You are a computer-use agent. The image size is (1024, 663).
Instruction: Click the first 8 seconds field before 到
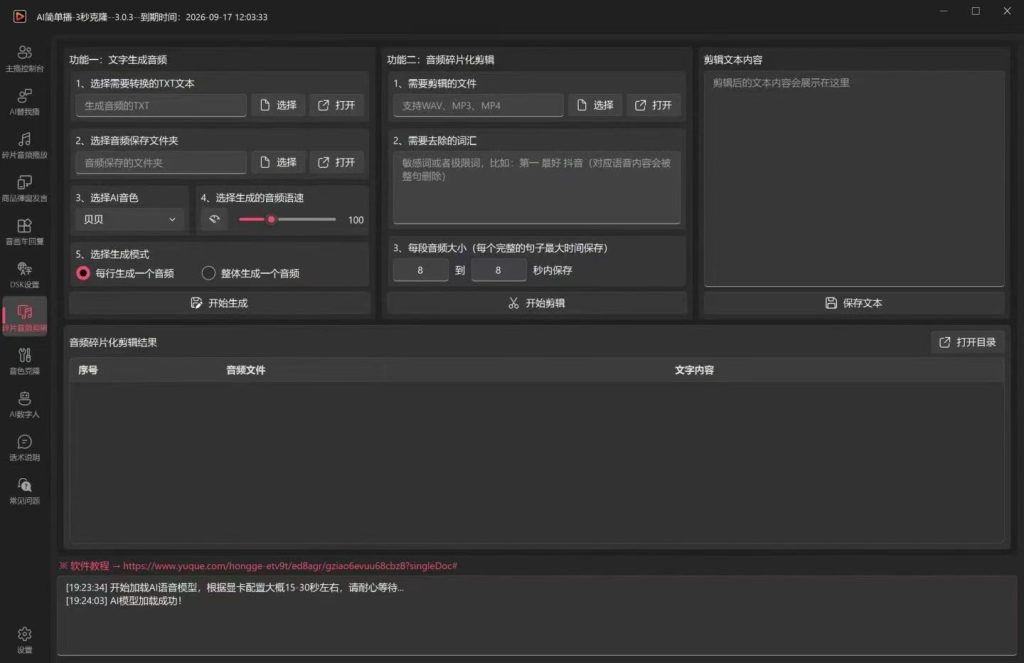421,270
